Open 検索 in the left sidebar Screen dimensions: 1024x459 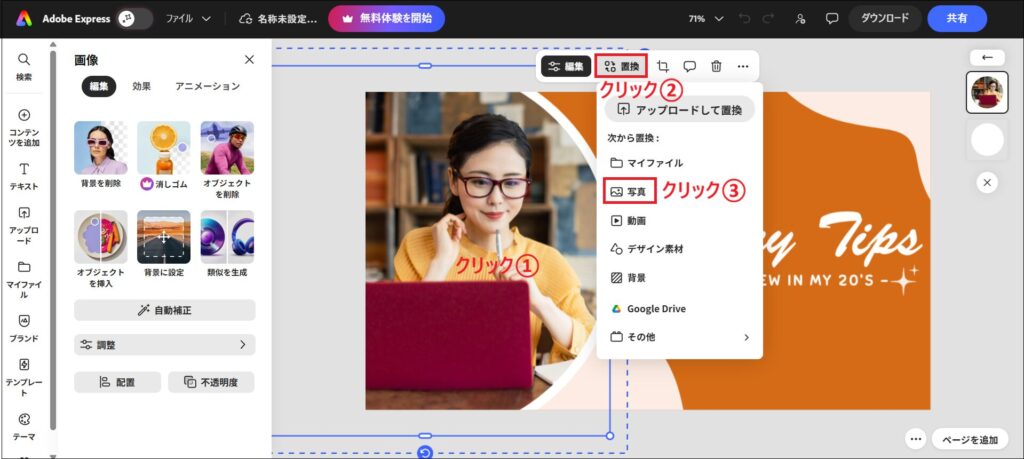pyautogui.click(x=24, y=67)
